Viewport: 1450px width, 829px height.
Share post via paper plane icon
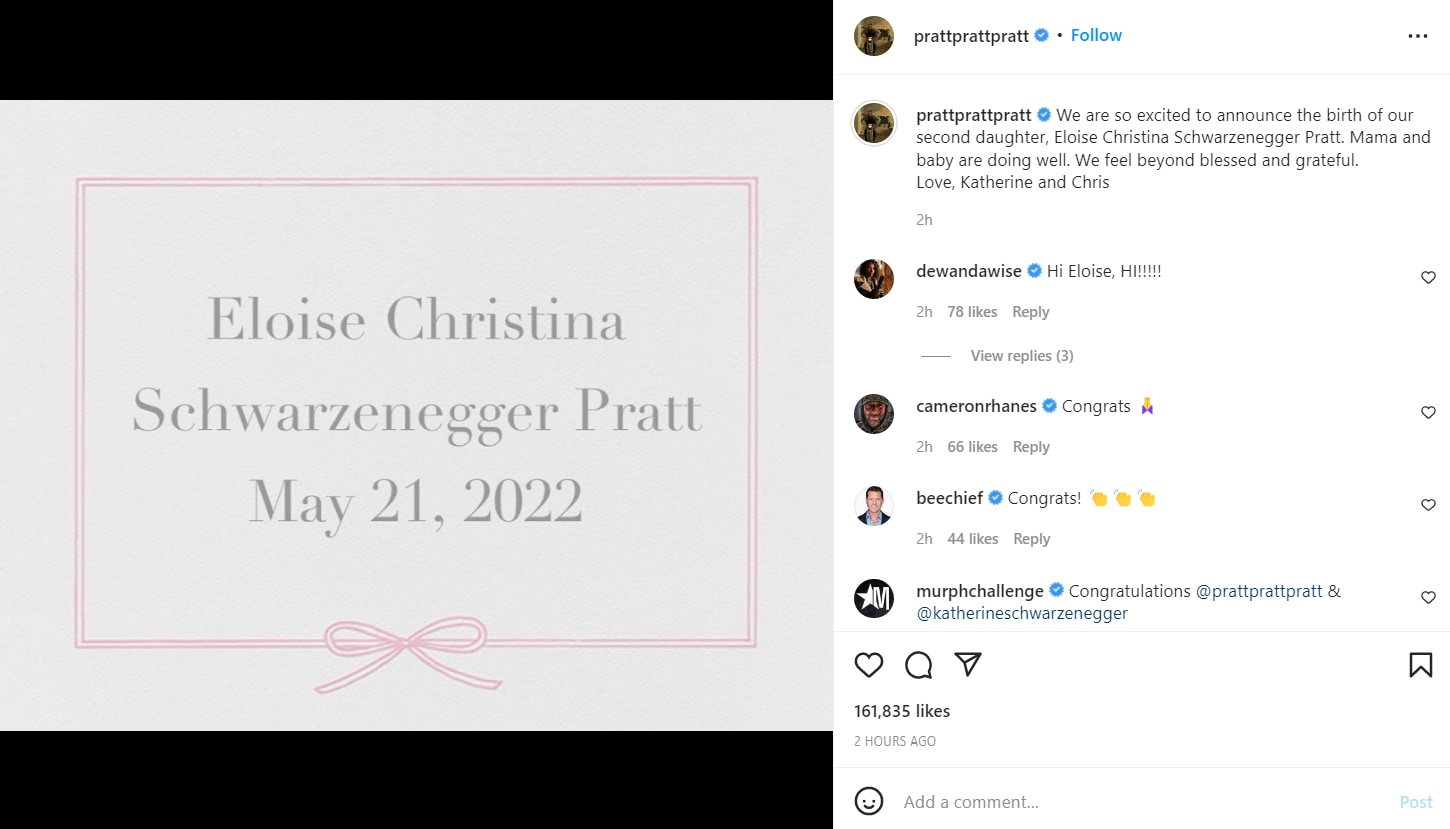pos(967,664)
